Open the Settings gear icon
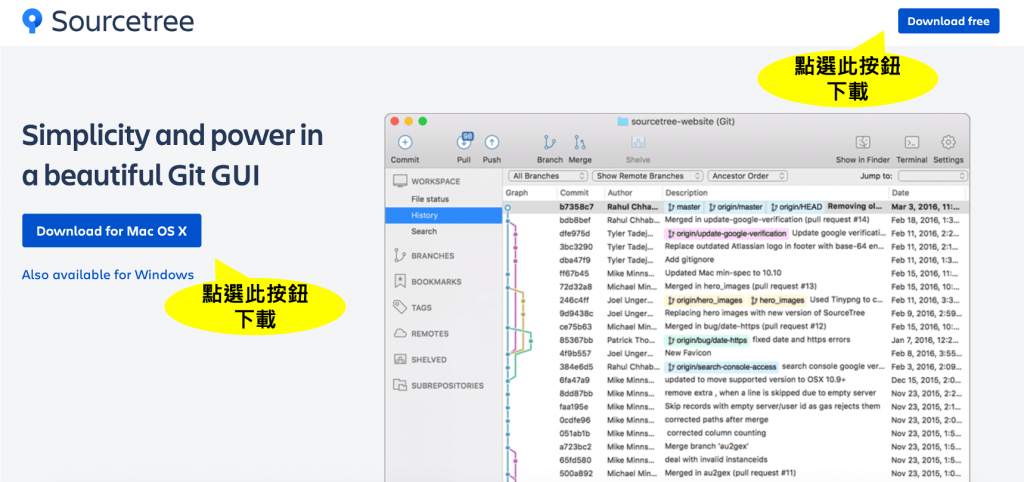Viewport: 1024px width, 482px height. pyautogui.click(x=948, y=142)
